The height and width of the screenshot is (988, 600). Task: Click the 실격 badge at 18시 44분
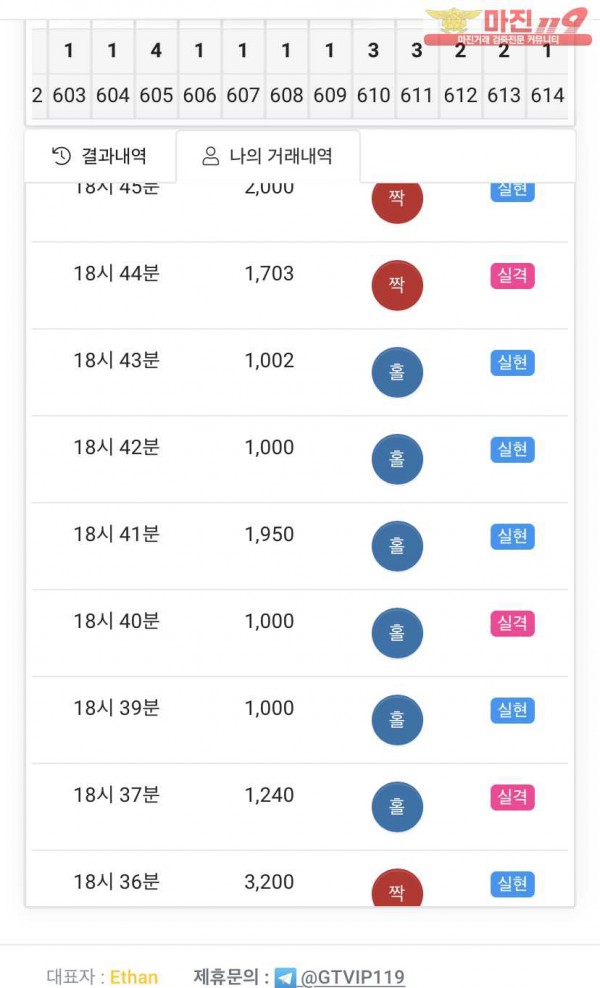pos(512,276)
